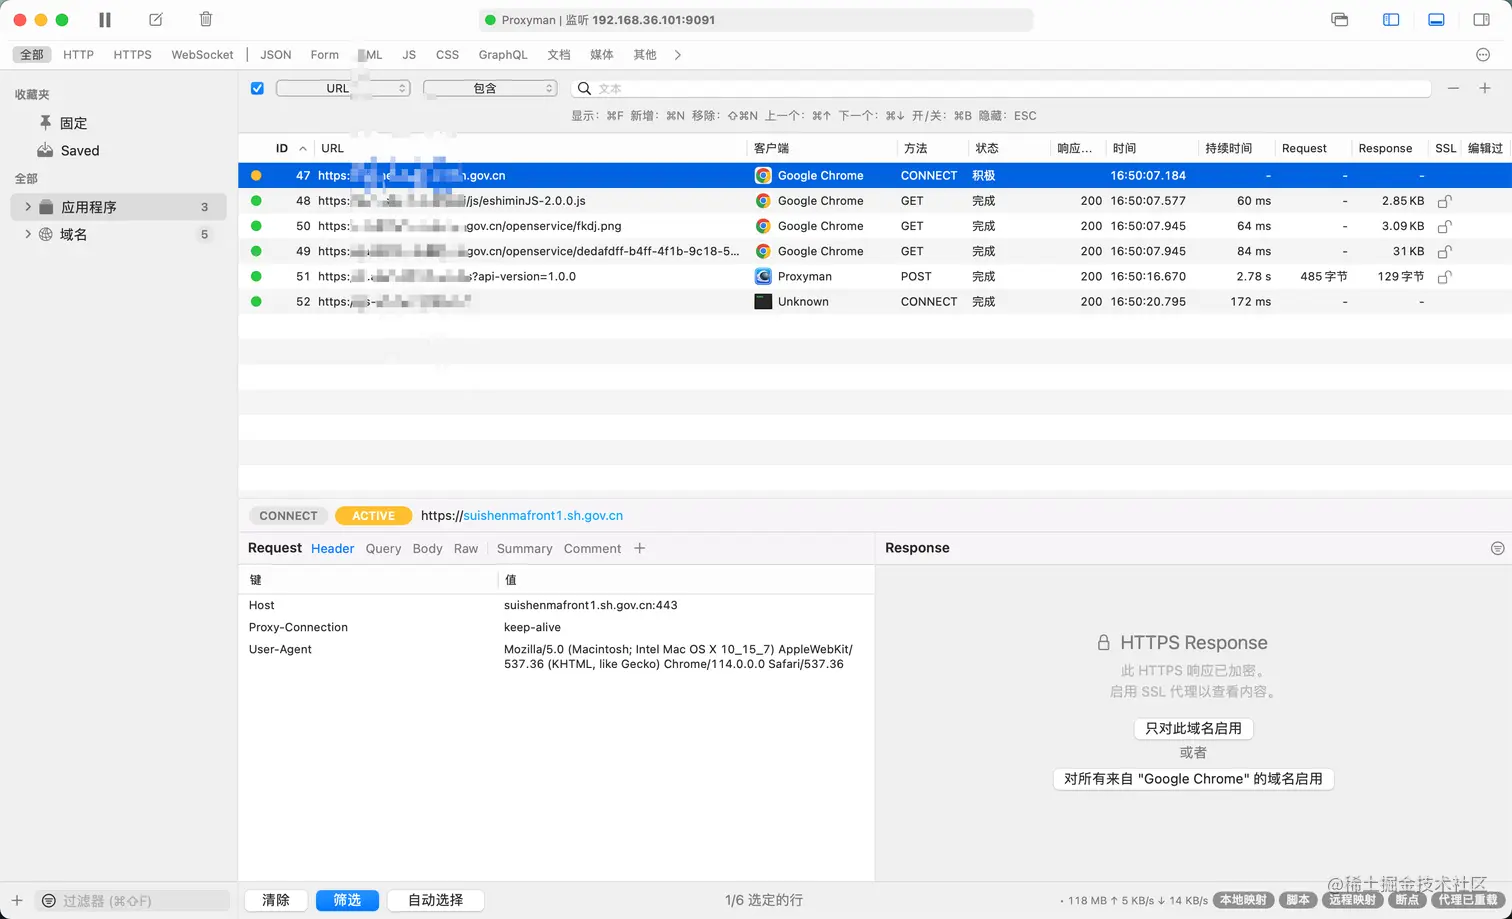
Task: Click the Response panel options icon
Action: pos(1497,548)
